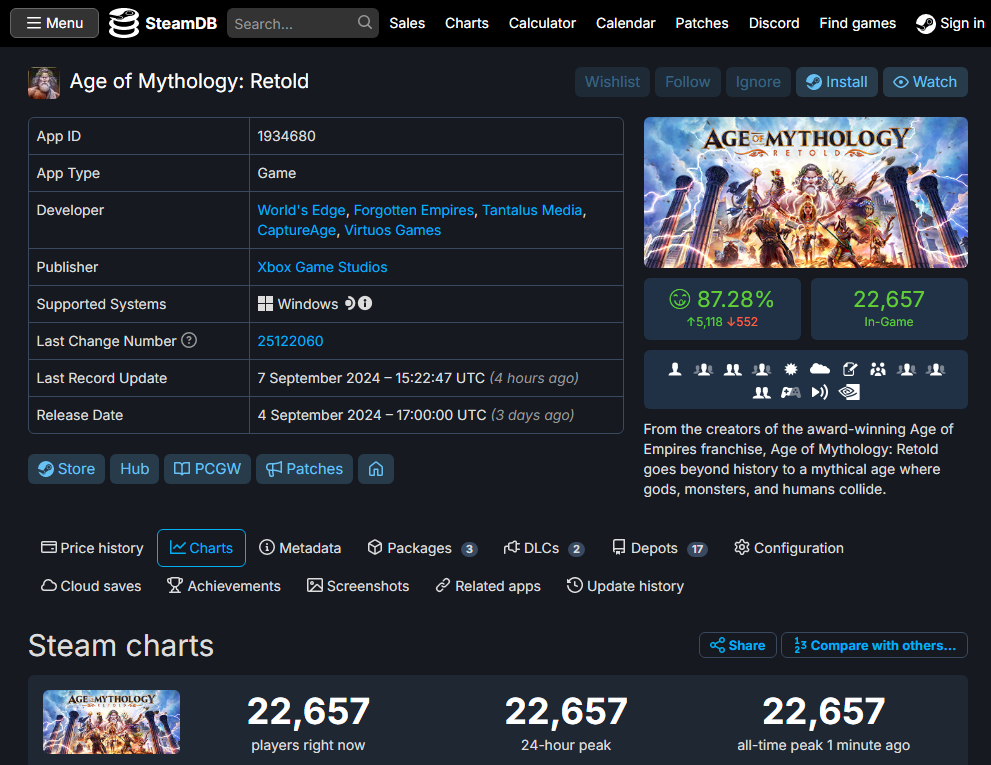Open the Price history tab
The width and height of the screenshot is (991, 765).
pos(91,548)
